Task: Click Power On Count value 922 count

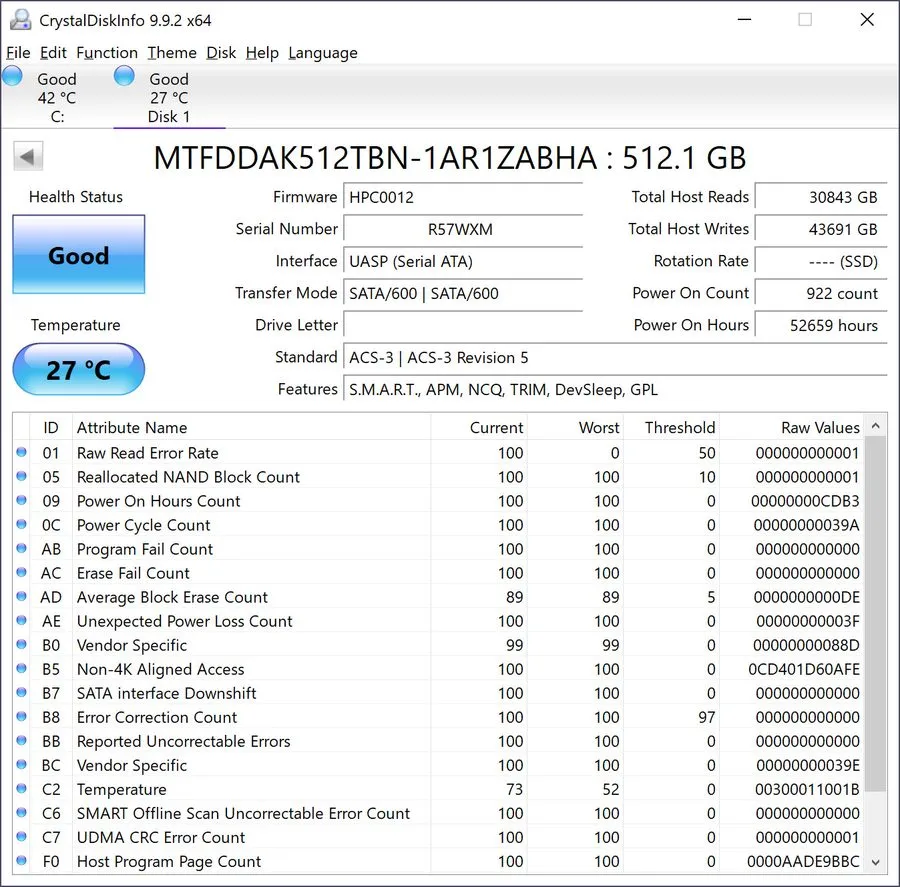Action: [821, 293]
